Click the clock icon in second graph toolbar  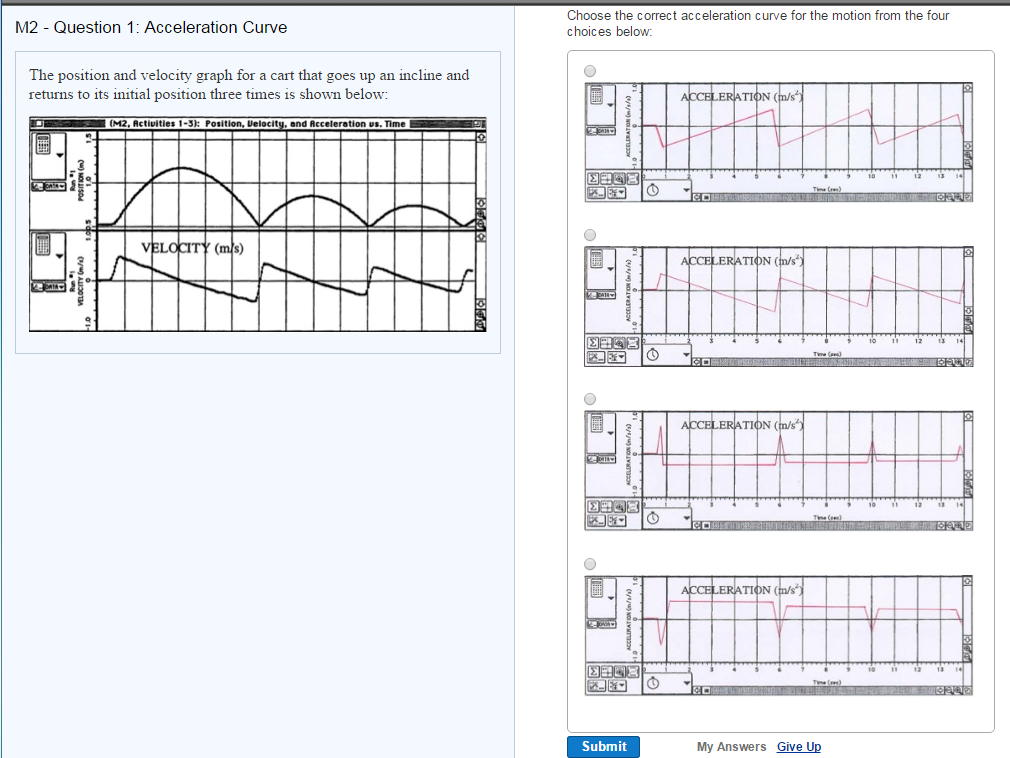coord(653,354)
